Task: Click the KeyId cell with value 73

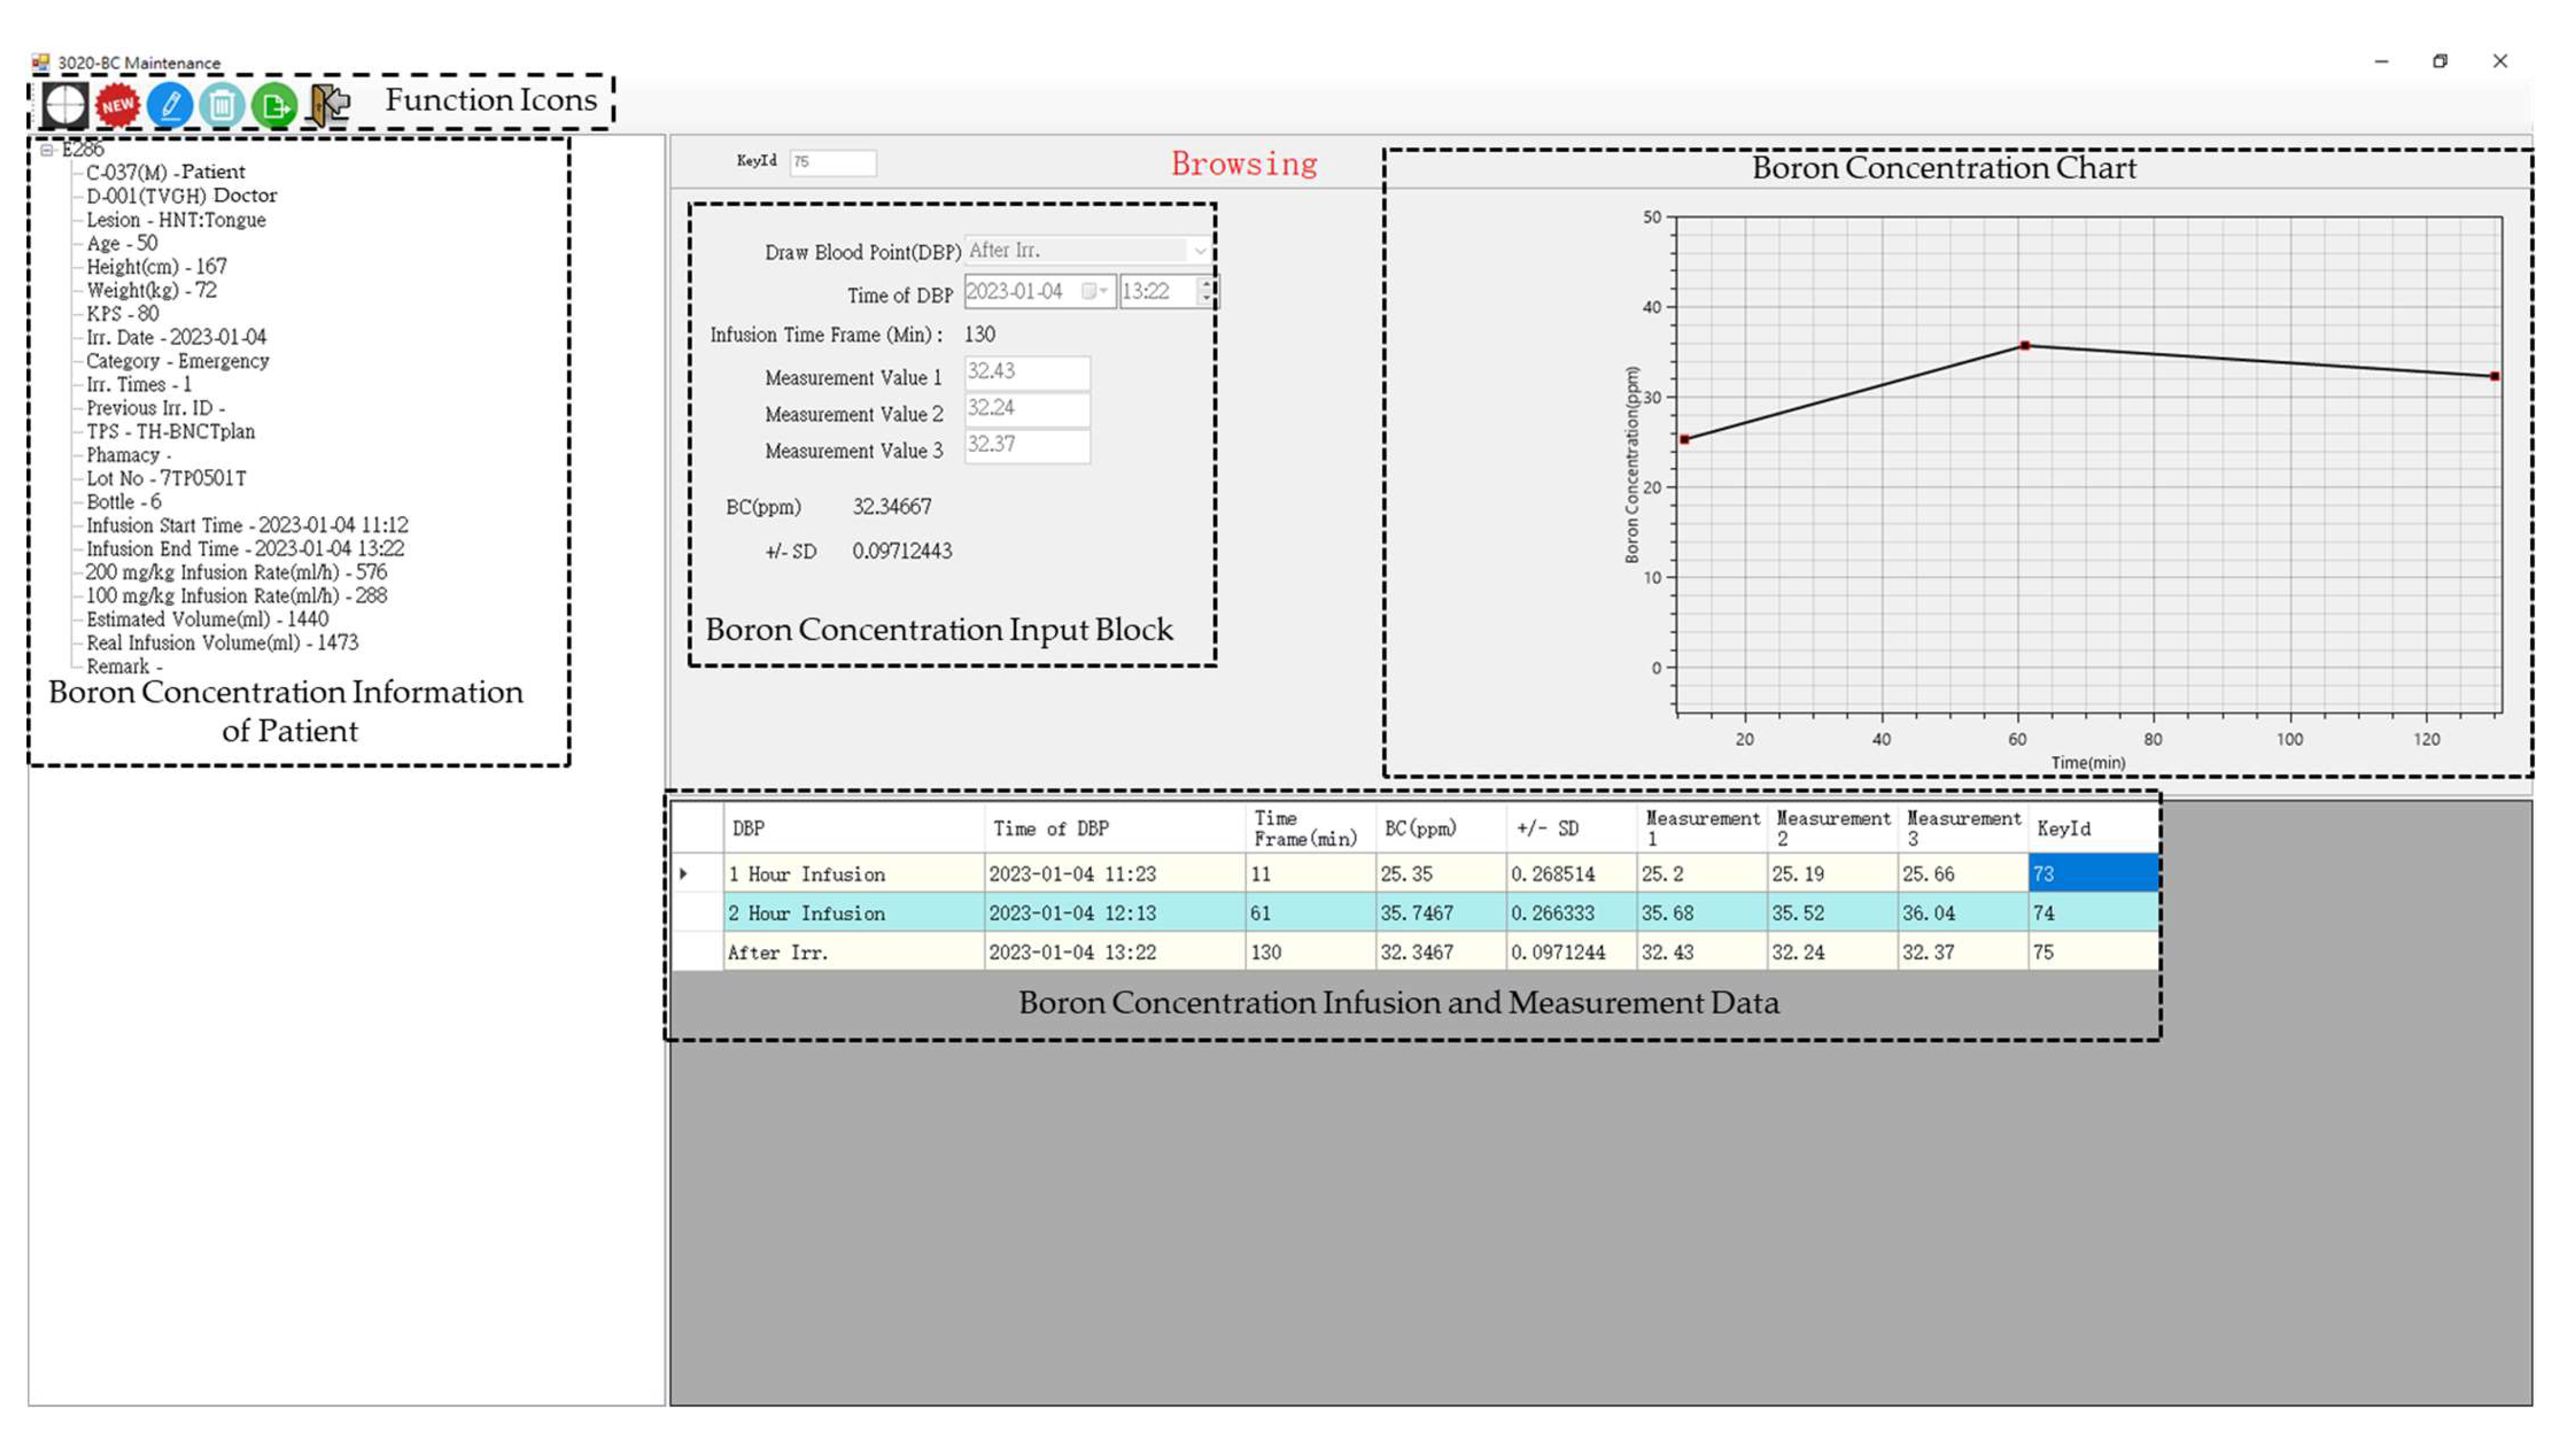Action: tap(2092, 873)
